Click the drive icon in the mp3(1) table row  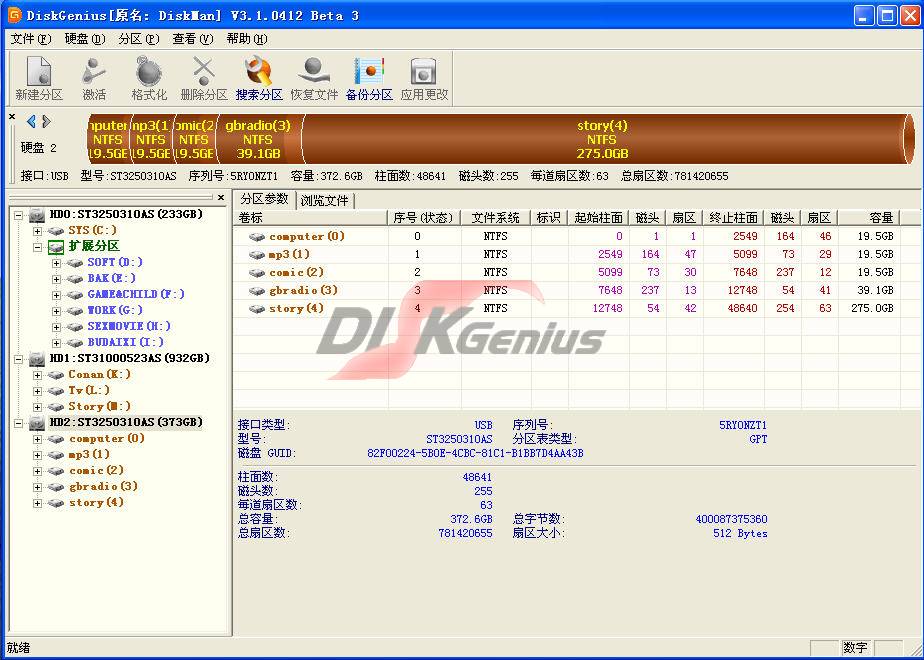(x=257, y=255)
